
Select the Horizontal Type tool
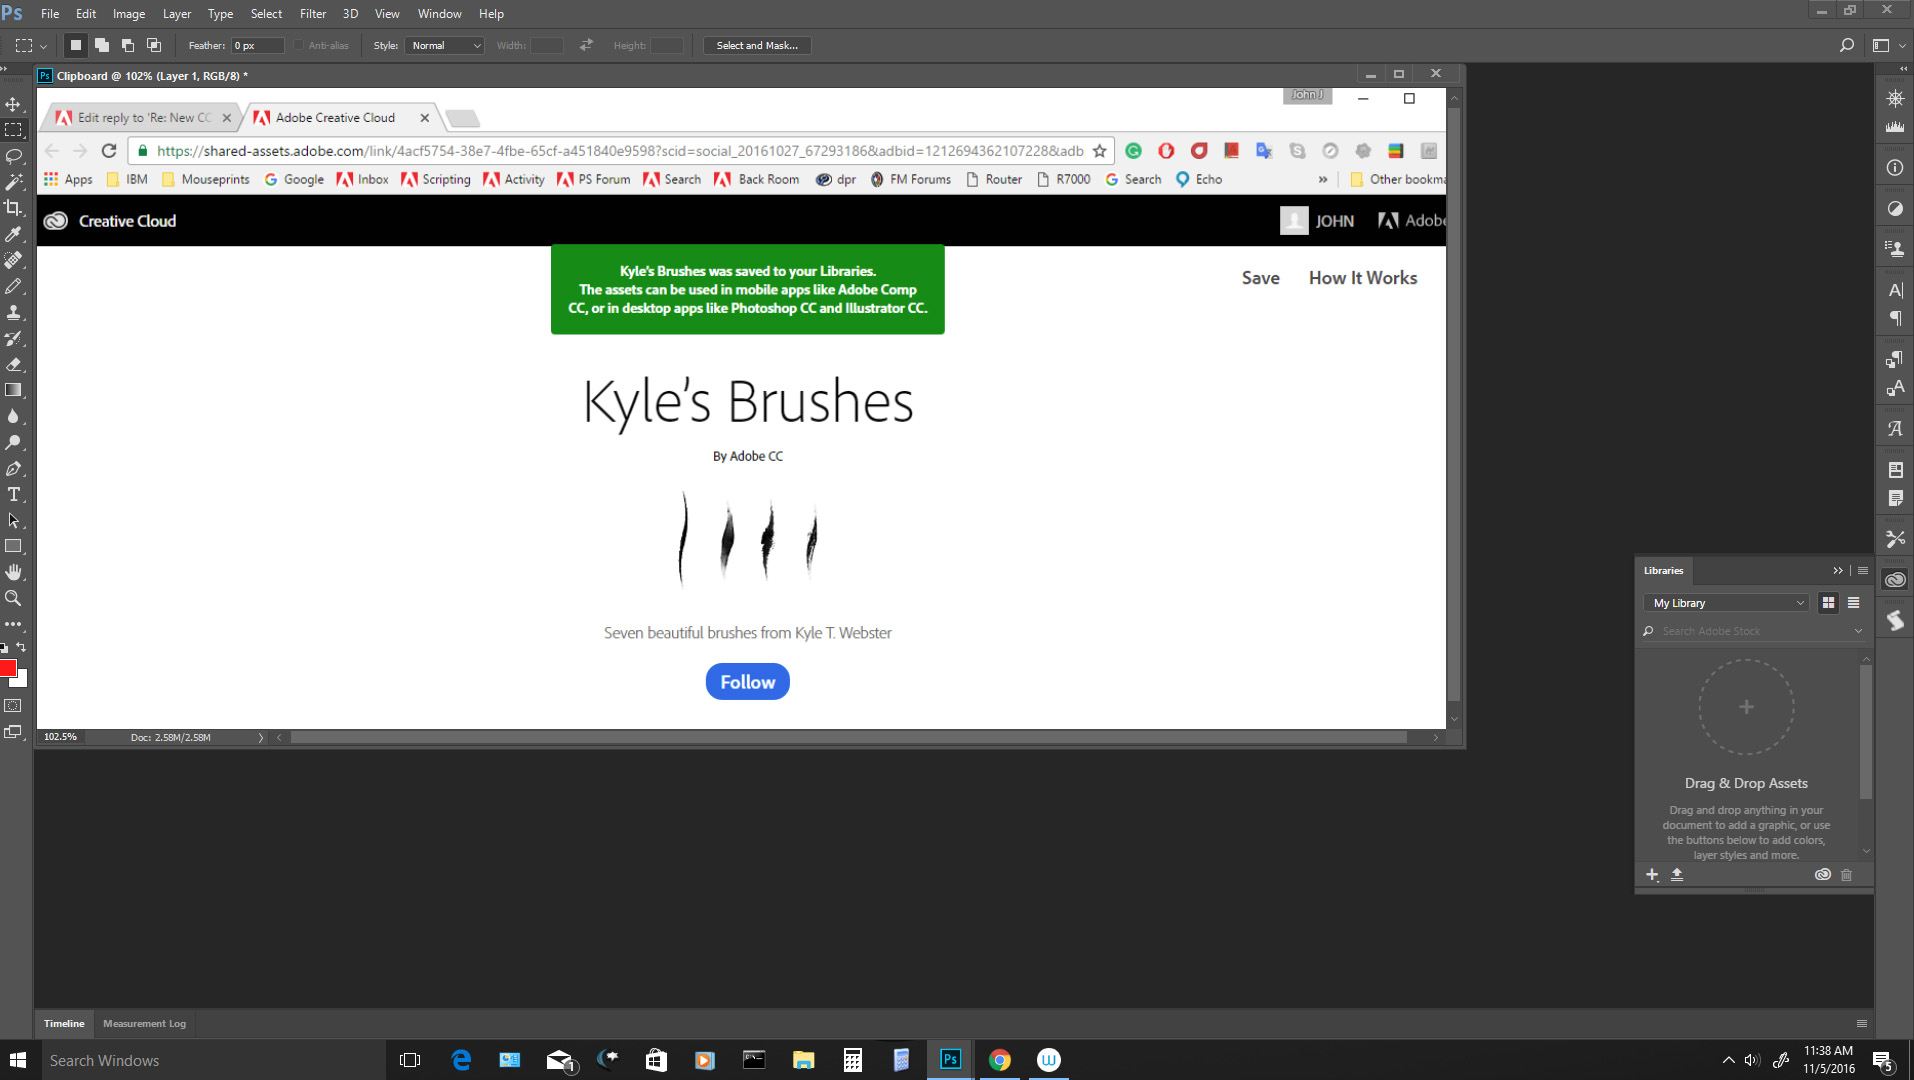13,494
